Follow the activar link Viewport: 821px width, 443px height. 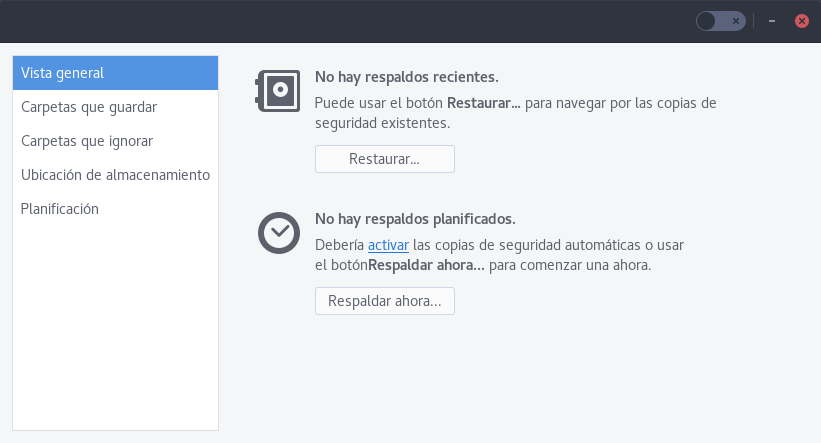click(388, 245)
